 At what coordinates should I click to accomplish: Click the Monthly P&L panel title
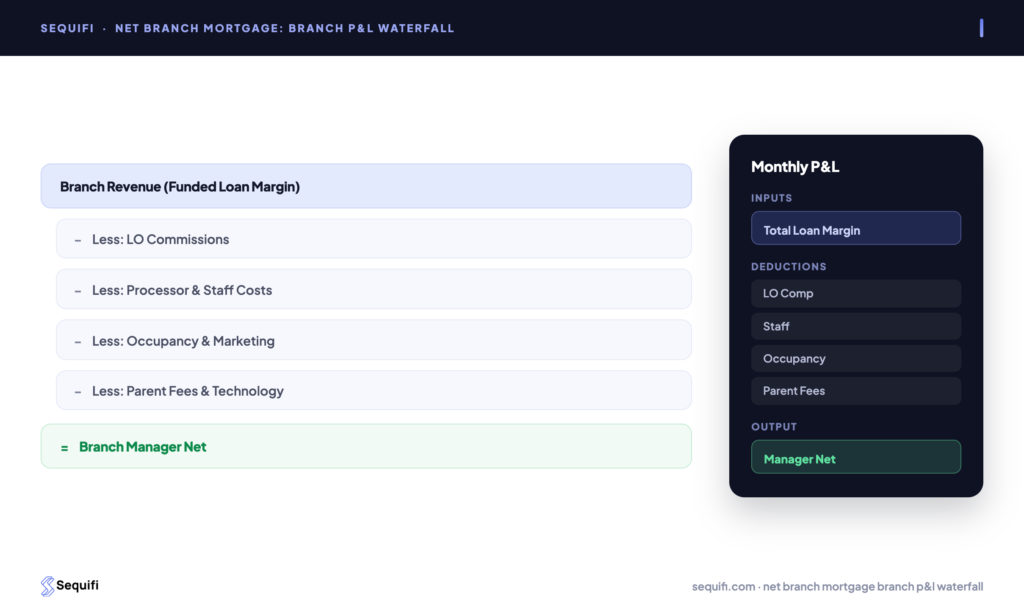click(795, 167)
